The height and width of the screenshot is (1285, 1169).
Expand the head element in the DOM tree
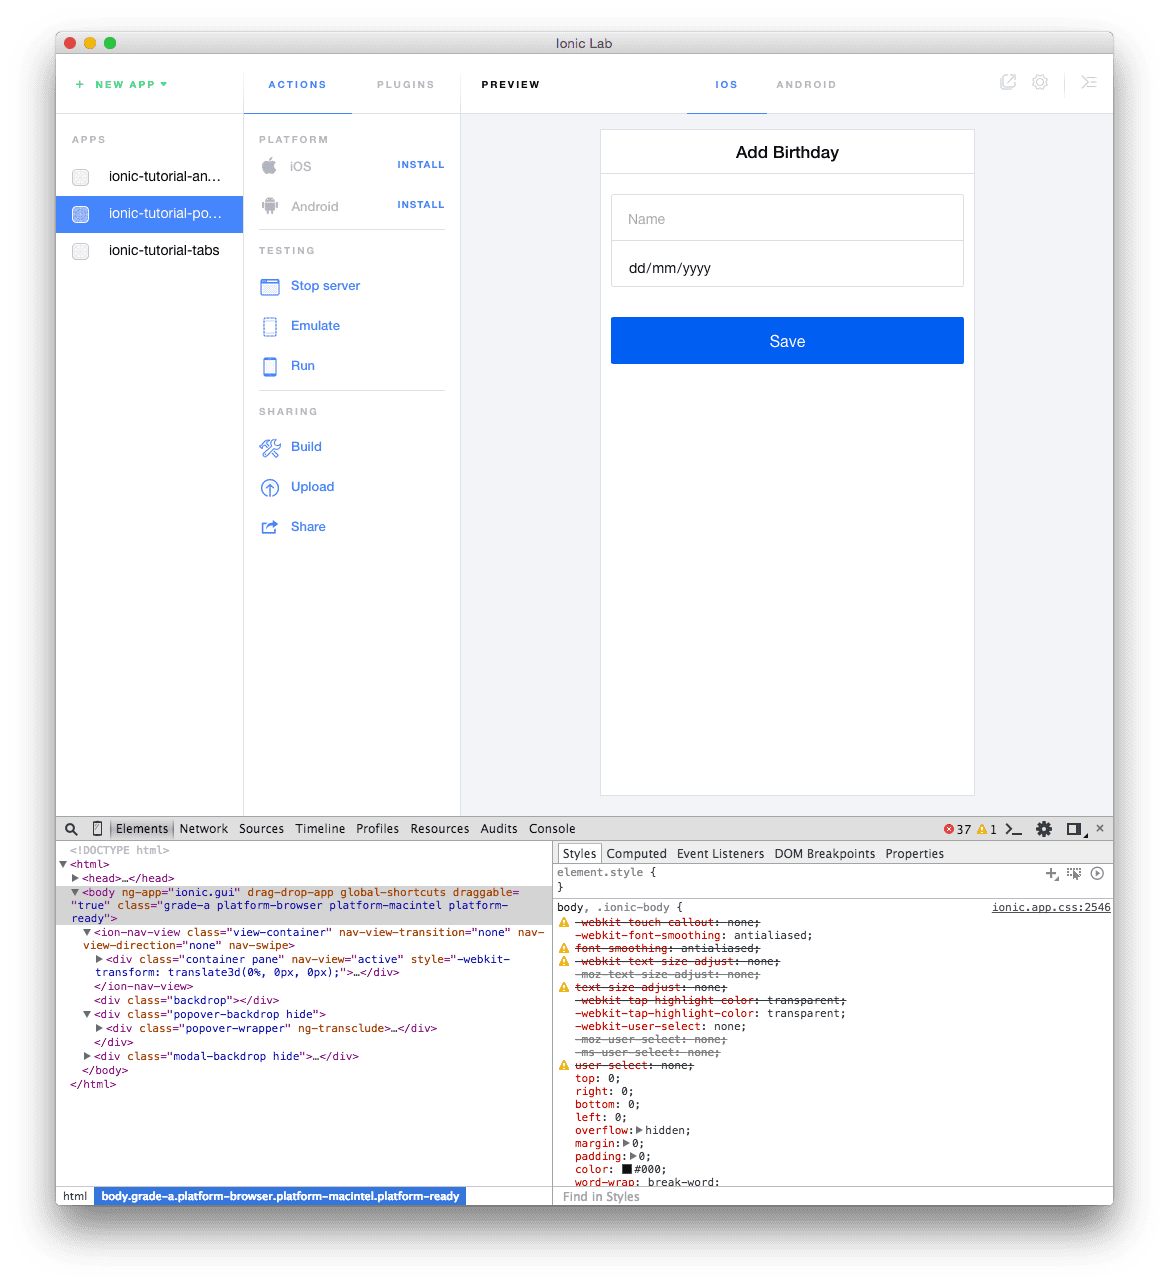pyautogui.click(x=75, y=878)
